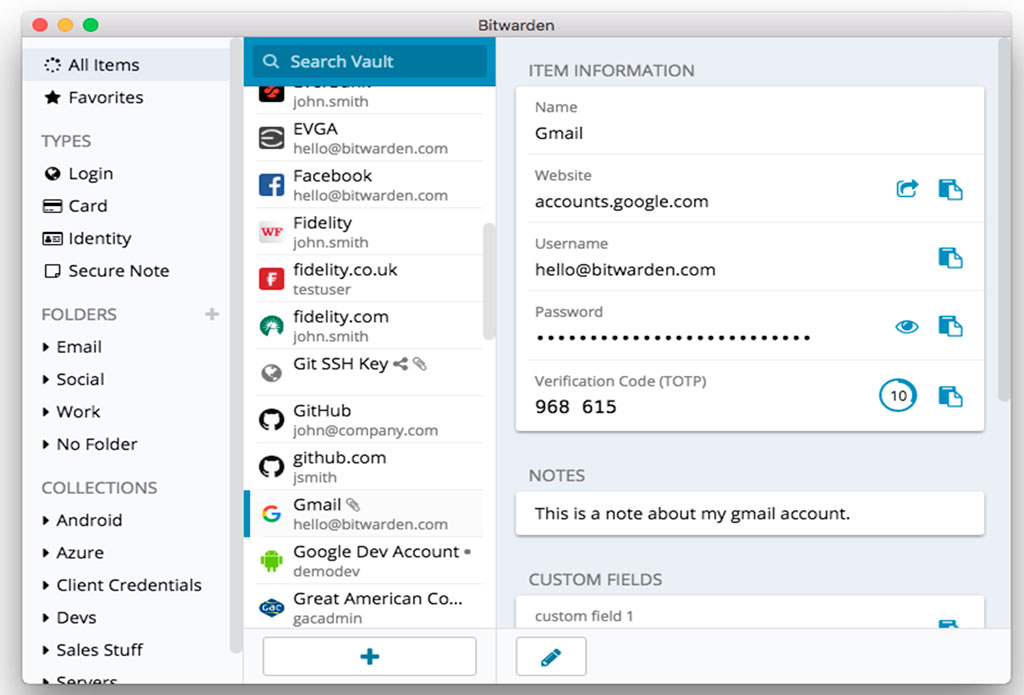The image size is (1024, 695).
Task: Expand the Sales Stuff collection arrow
Action: [46, 651]
